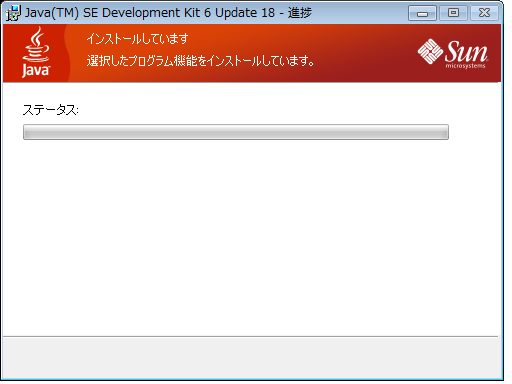Viewport: 512px width, 384px height.
Task: Minimize the Java SE Development Kit window
Action: coord(422,13)
